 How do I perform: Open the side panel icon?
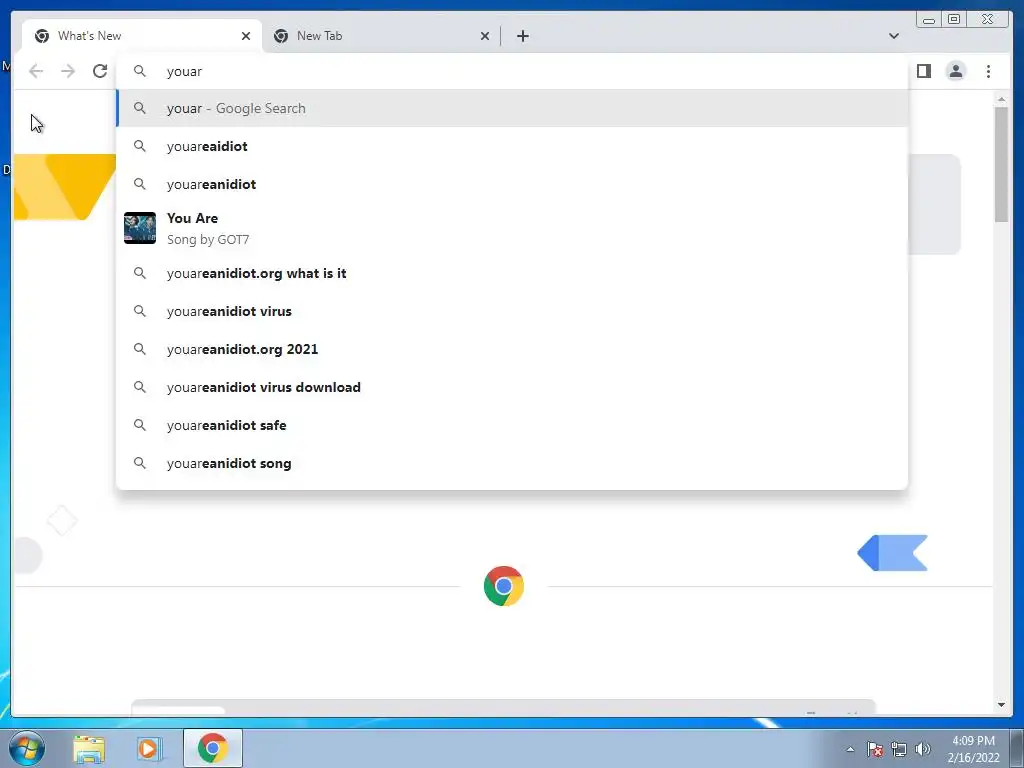tap(923, 71)
